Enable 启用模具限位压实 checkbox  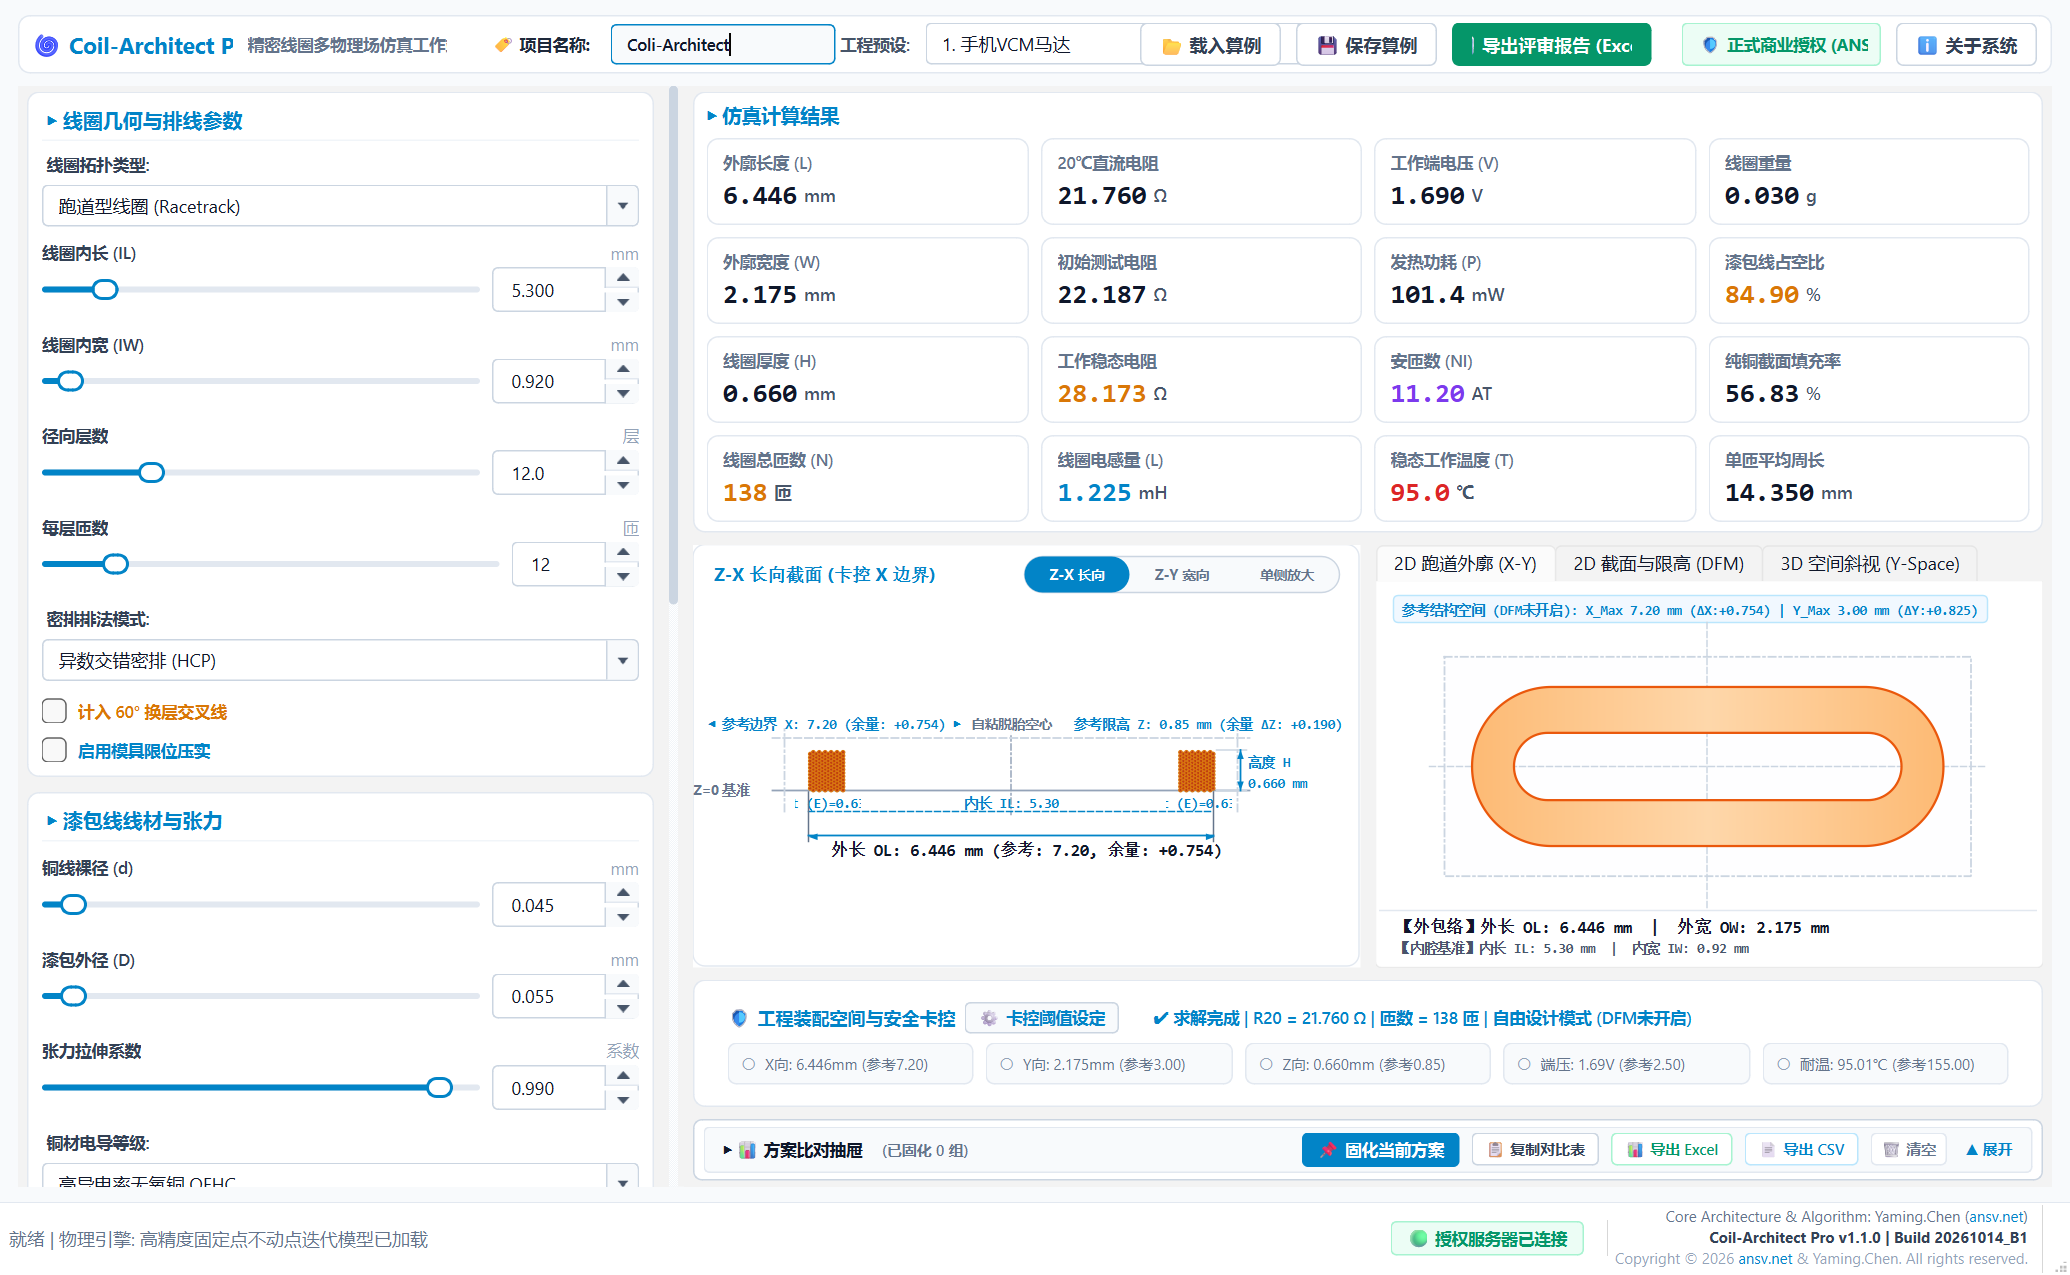pyautogui.click(x=55, y=750)
